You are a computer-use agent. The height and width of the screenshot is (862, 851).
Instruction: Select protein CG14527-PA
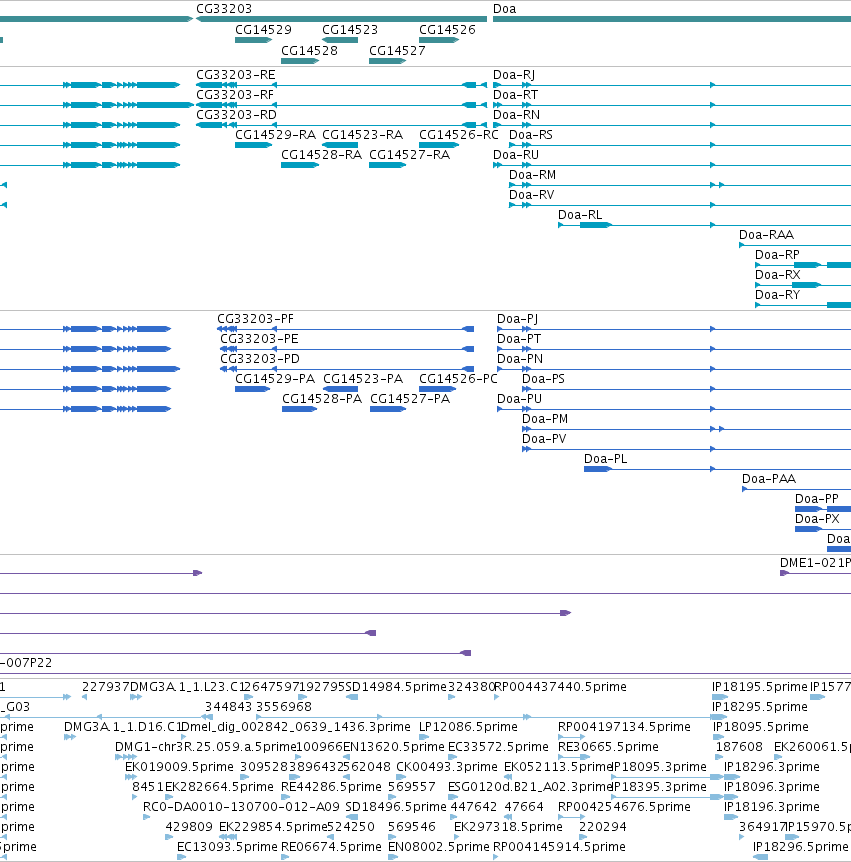point(410,399)
